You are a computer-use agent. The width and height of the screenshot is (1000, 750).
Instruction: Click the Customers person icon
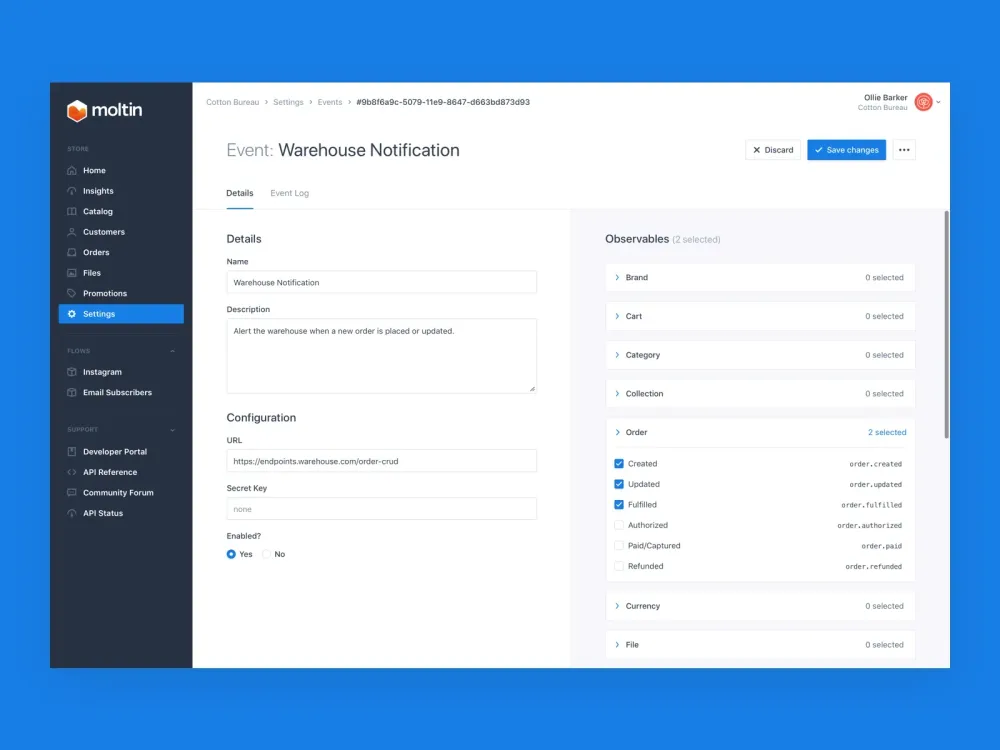pos(71,232)
